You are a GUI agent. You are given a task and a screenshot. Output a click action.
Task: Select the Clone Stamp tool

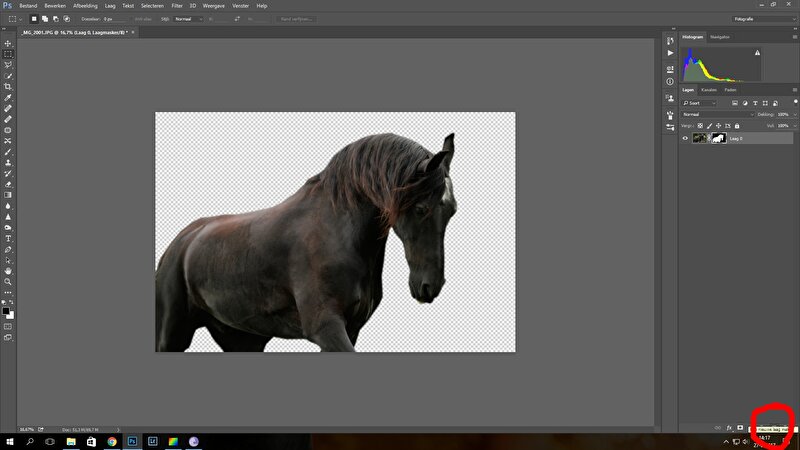tap(8, 163)
